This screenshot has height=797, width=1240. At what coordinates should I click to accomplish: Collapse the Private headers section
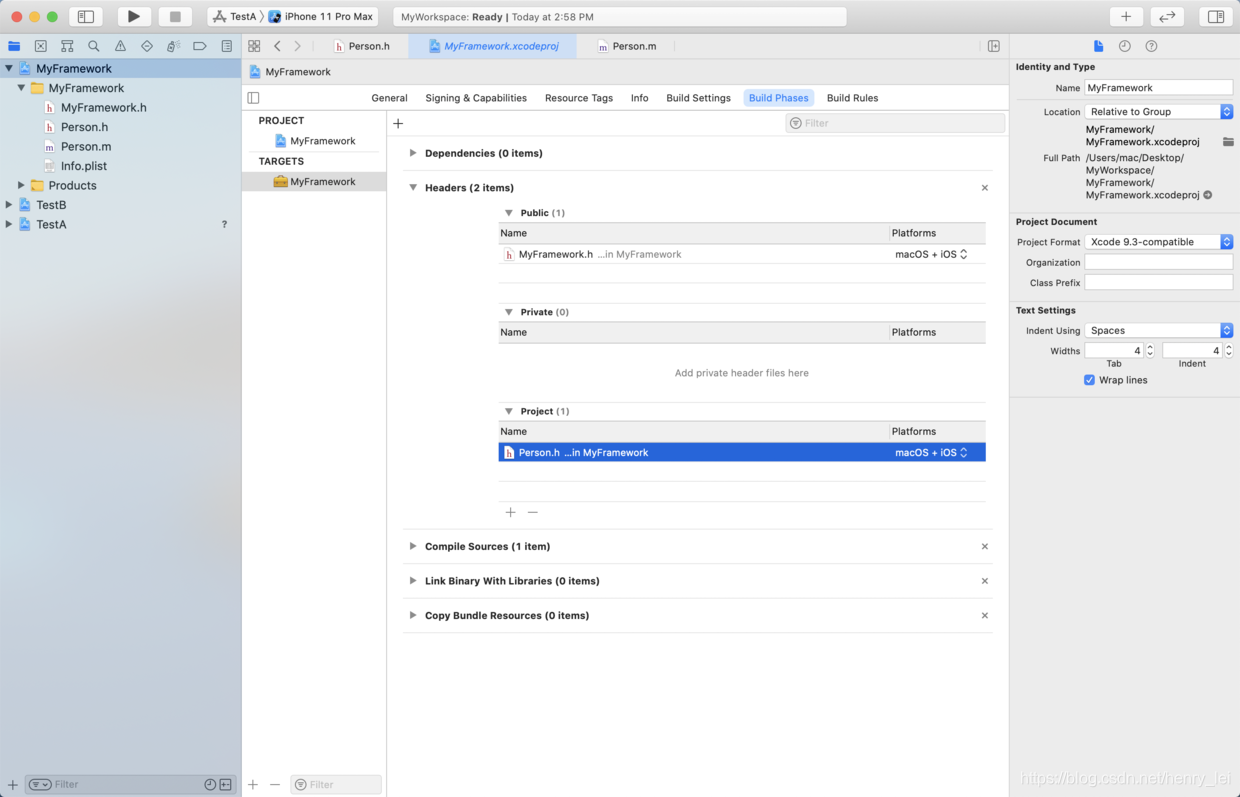click(x=509, y=312)
